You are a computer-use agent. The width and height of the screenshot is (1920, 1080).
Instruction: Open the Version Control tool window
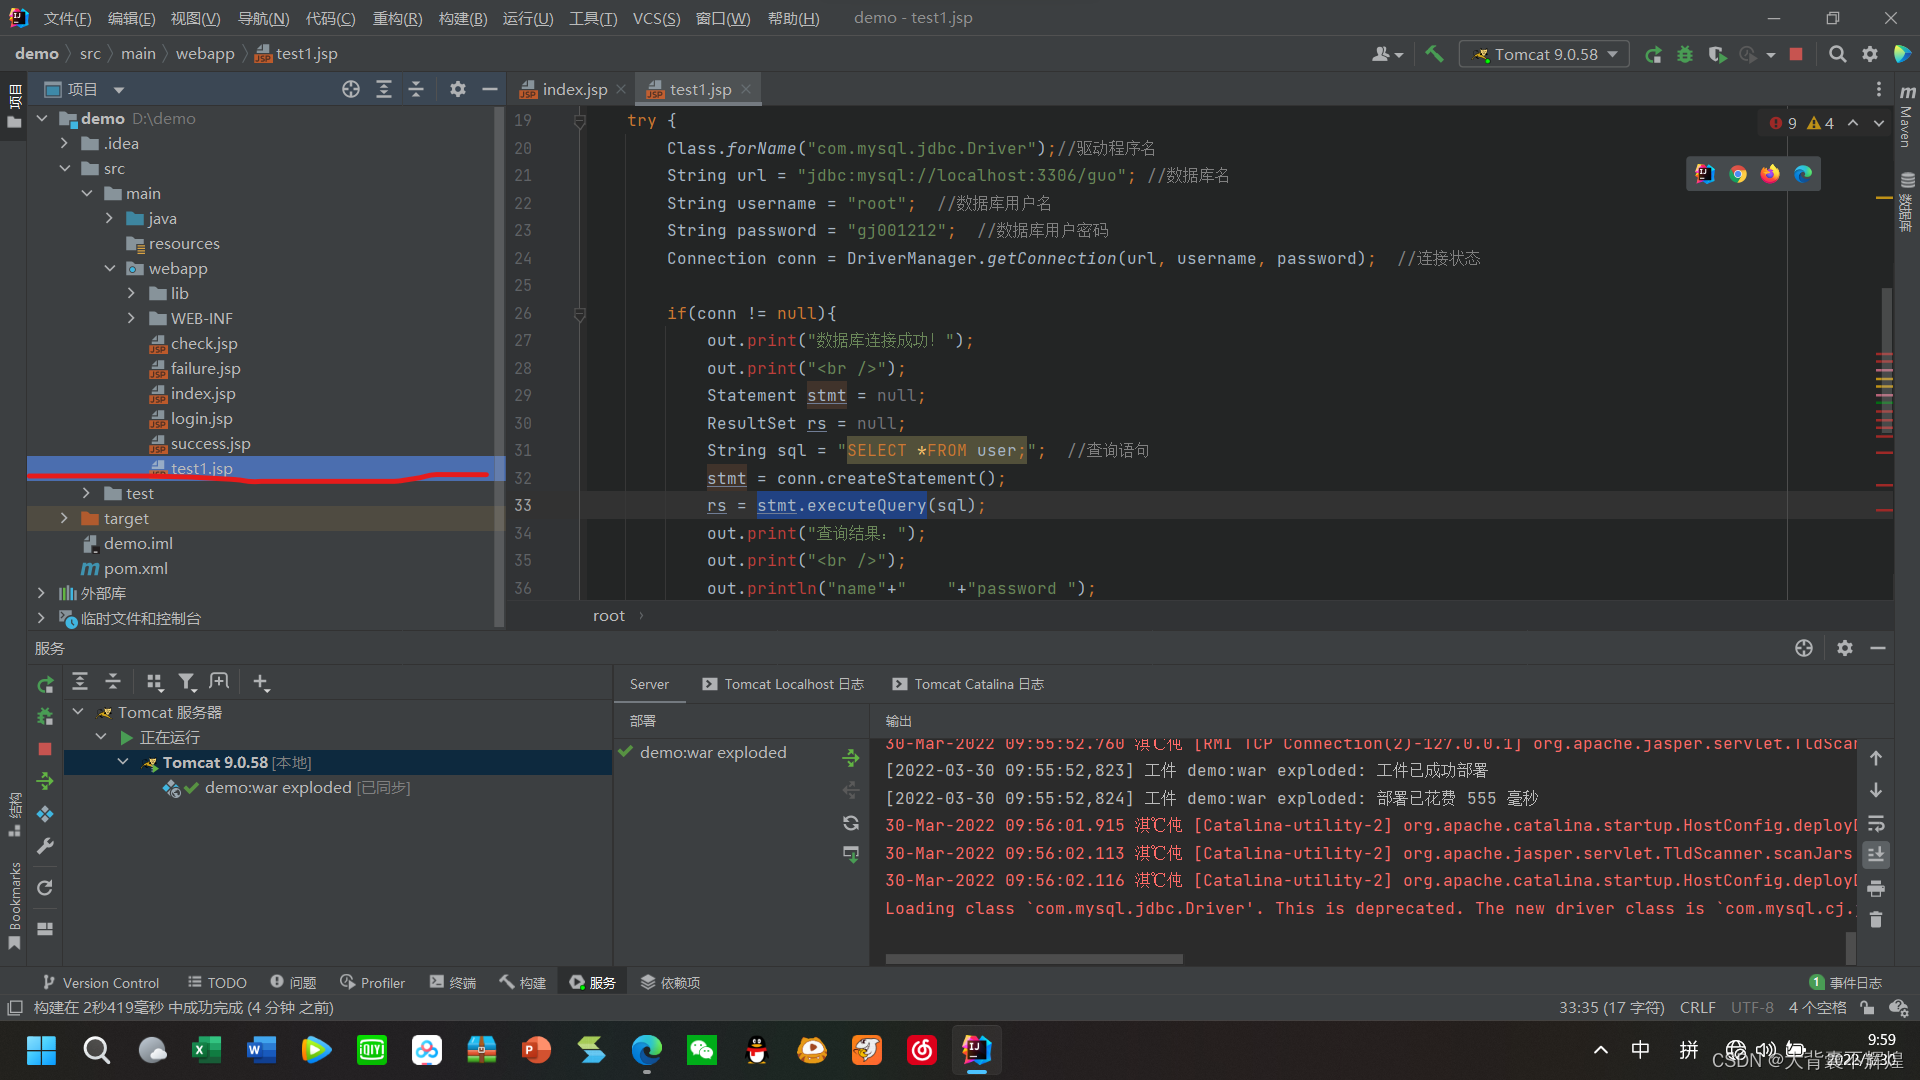[101, 983]
